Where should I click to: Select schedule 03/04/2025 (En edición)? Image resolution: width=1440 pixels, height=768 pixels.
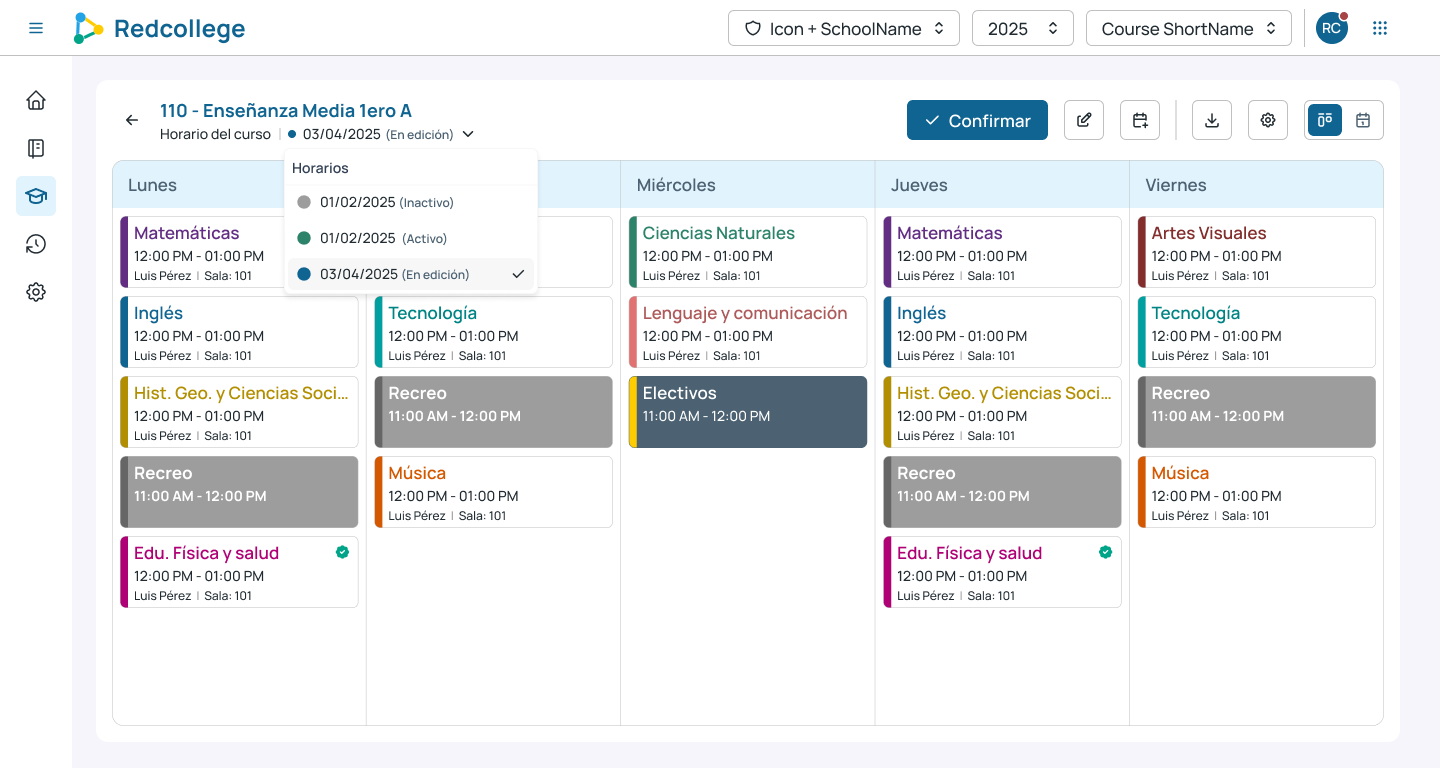(x=411, y=274)
